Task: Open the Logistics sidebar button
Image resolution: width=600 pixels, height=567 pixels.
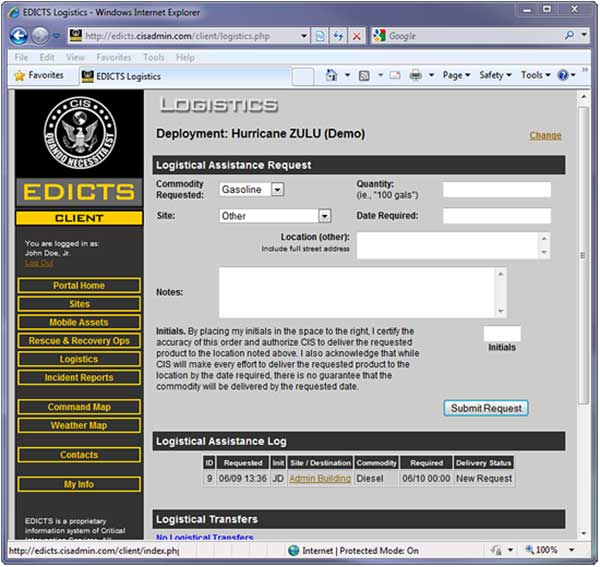Action: click(x=79, y=359)
